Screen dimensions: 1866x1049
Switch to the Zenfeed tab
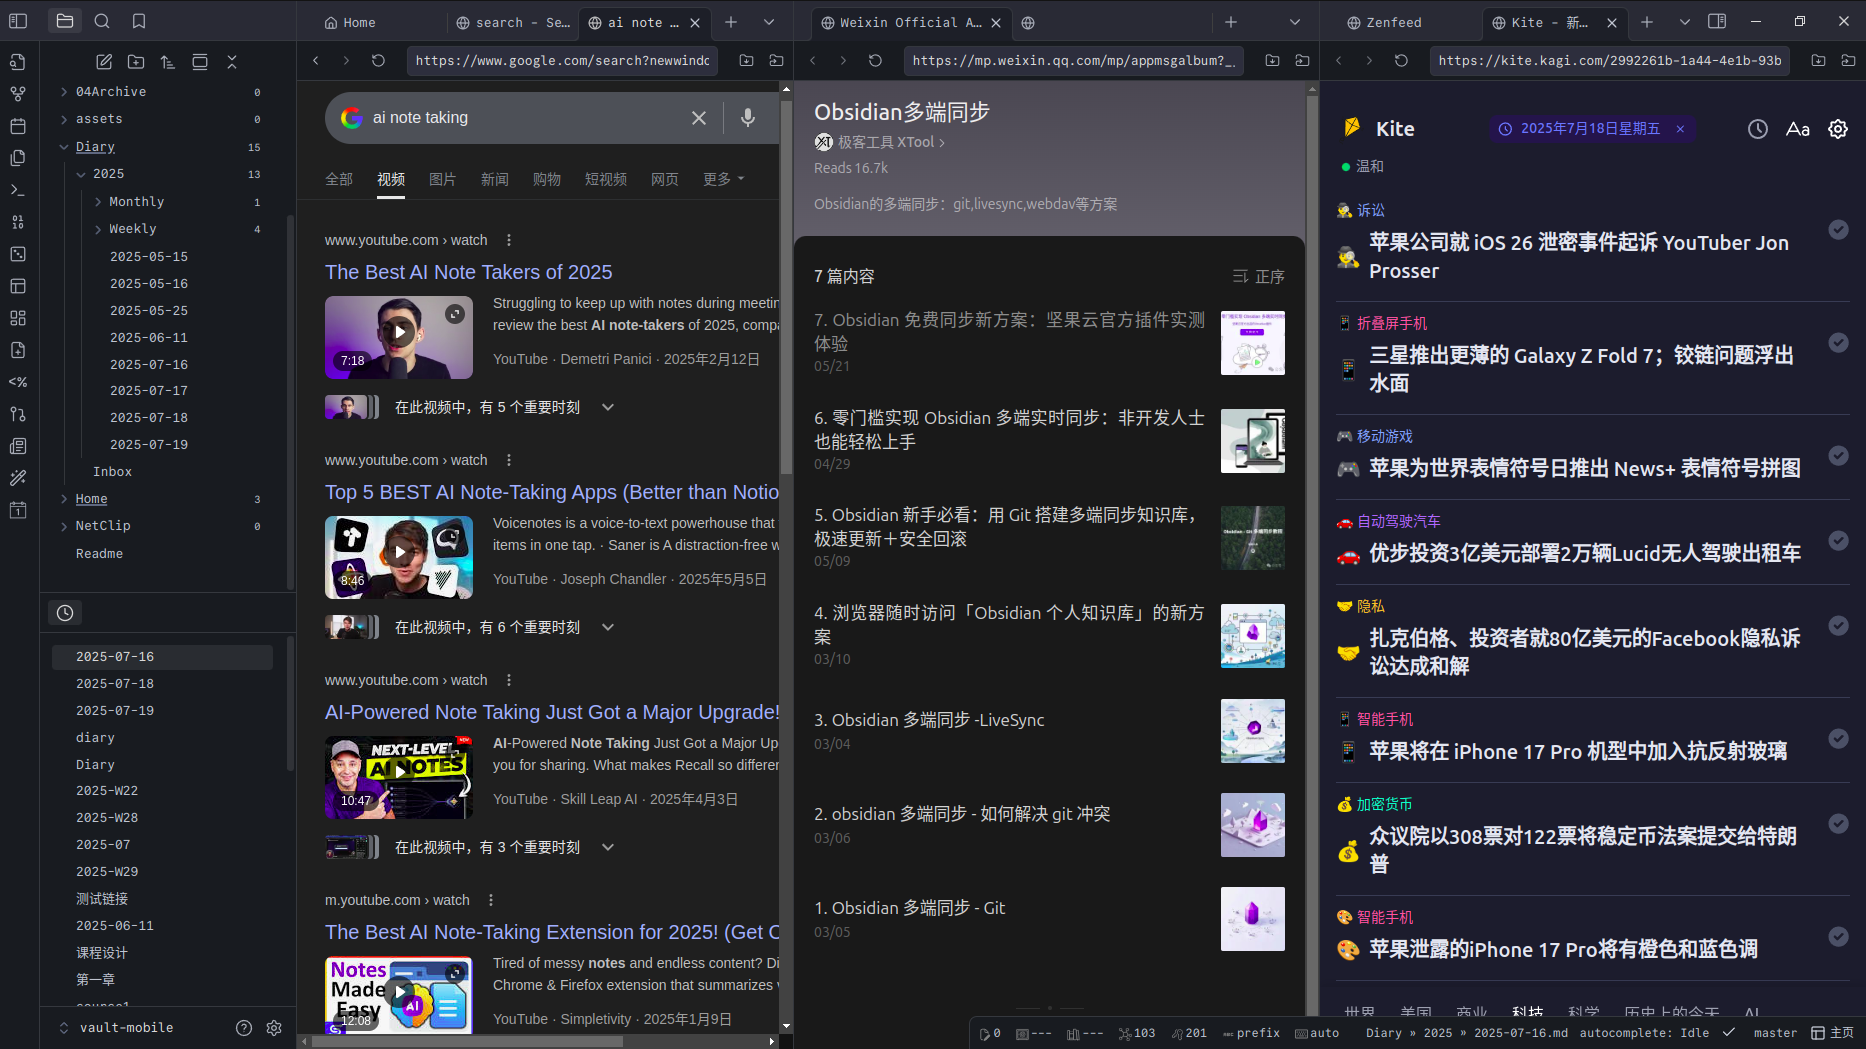pos(1393,22)
